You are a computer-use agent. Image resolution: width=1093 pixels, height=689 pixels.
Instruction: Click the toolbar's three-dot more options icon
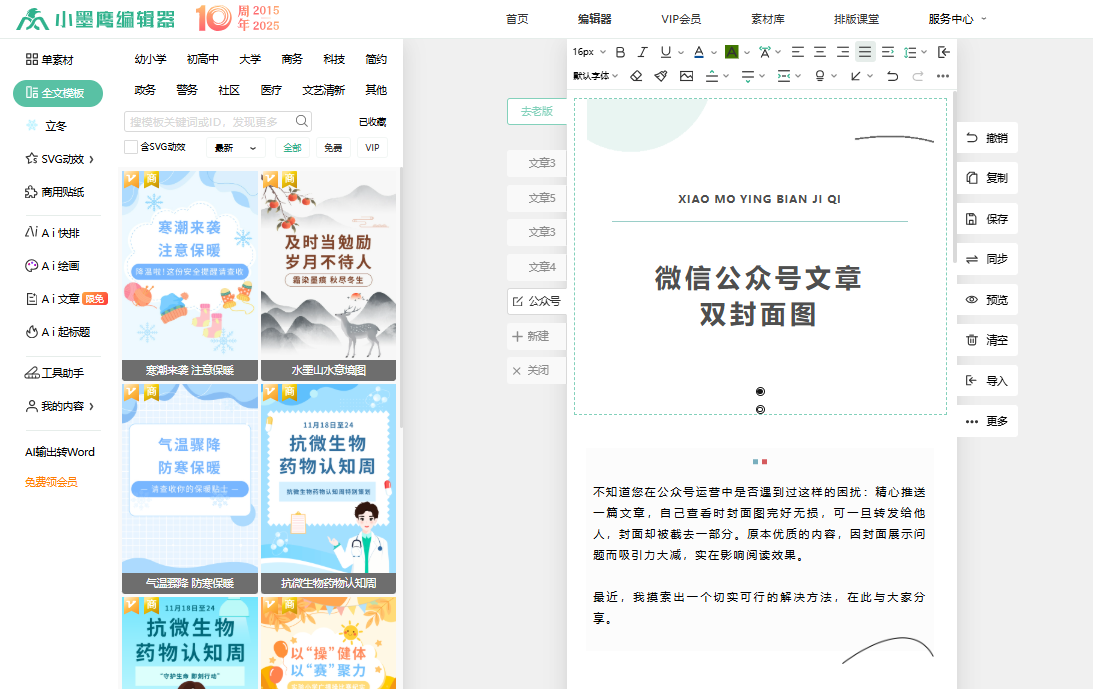[942, 76]
